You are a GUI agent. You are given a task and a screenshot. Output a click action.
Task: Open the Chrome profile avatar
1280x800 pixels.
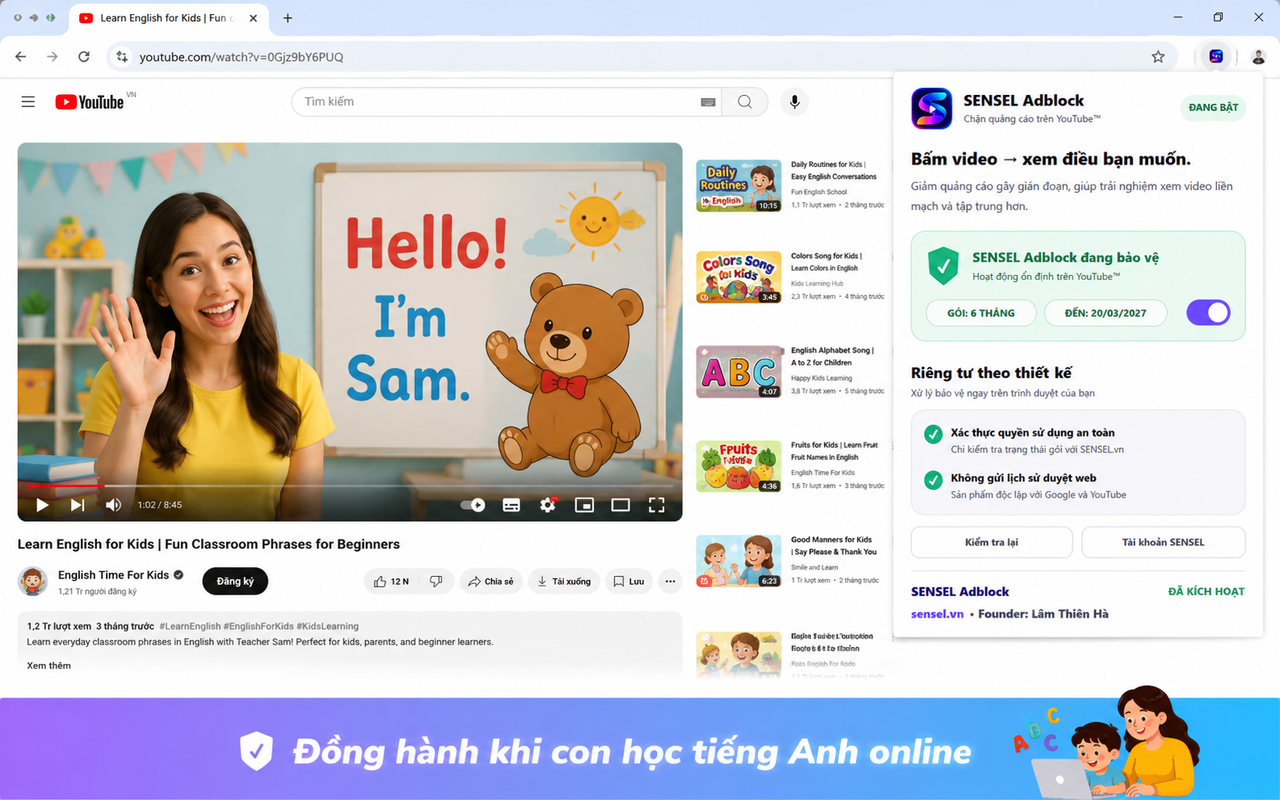(x=1259, y=57)
